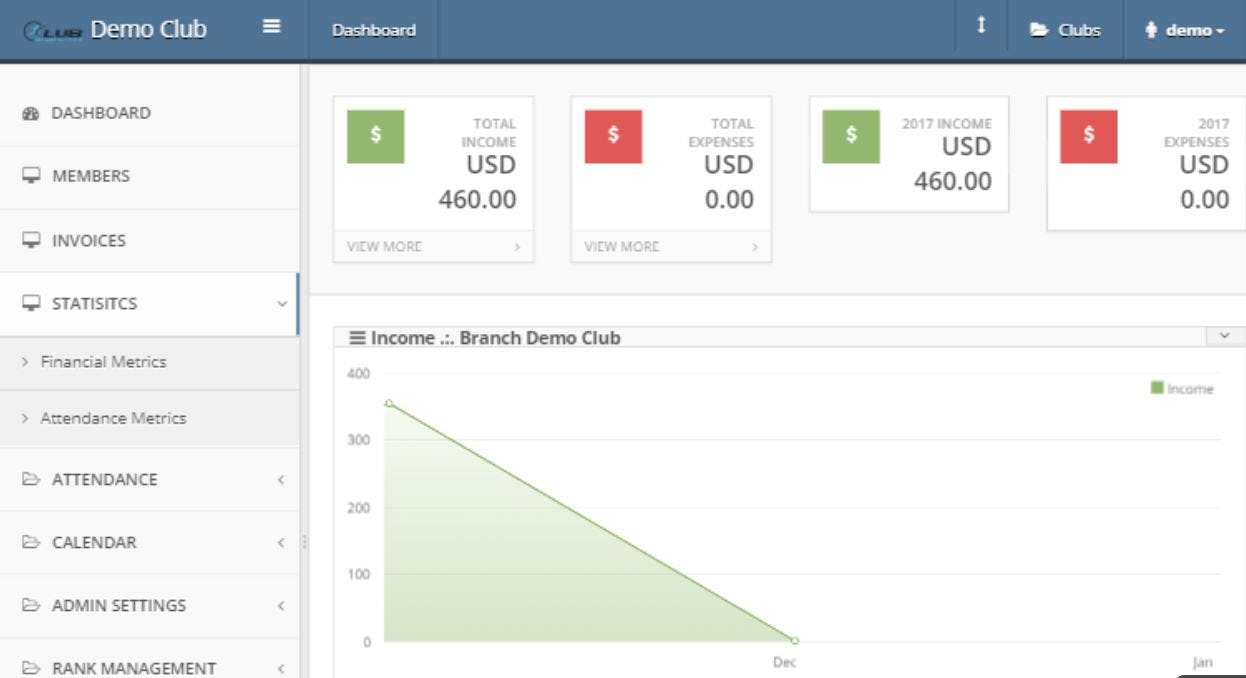Select the Statistics icon in sidebar

tap(30, 303)
